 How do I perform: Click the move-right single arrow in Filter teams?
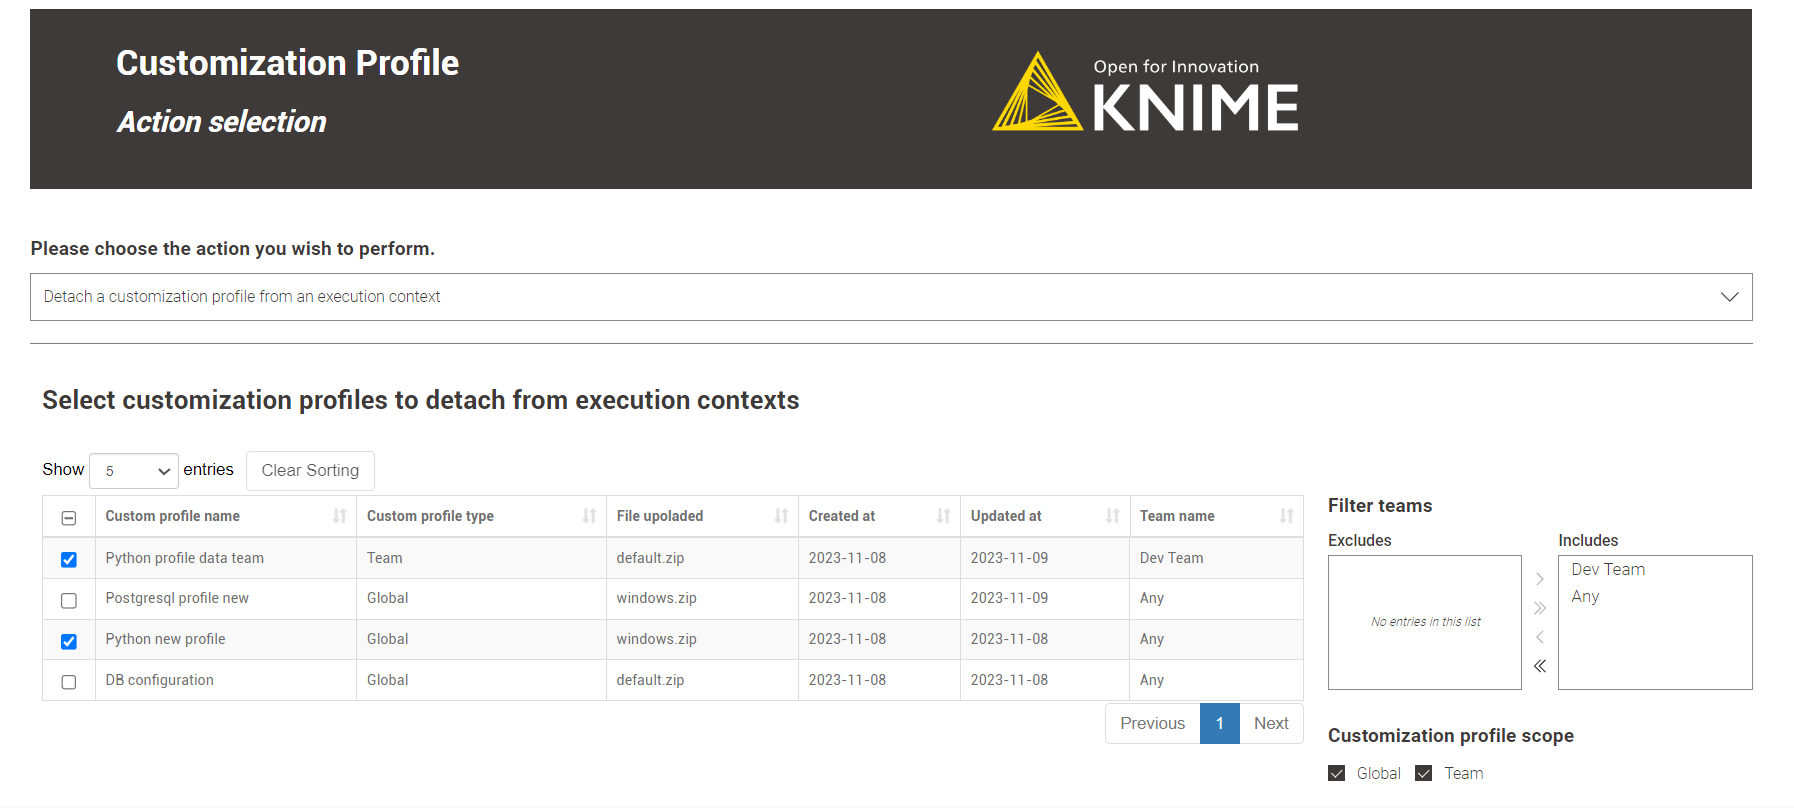pyautogui.click(x=1540, y=579)
